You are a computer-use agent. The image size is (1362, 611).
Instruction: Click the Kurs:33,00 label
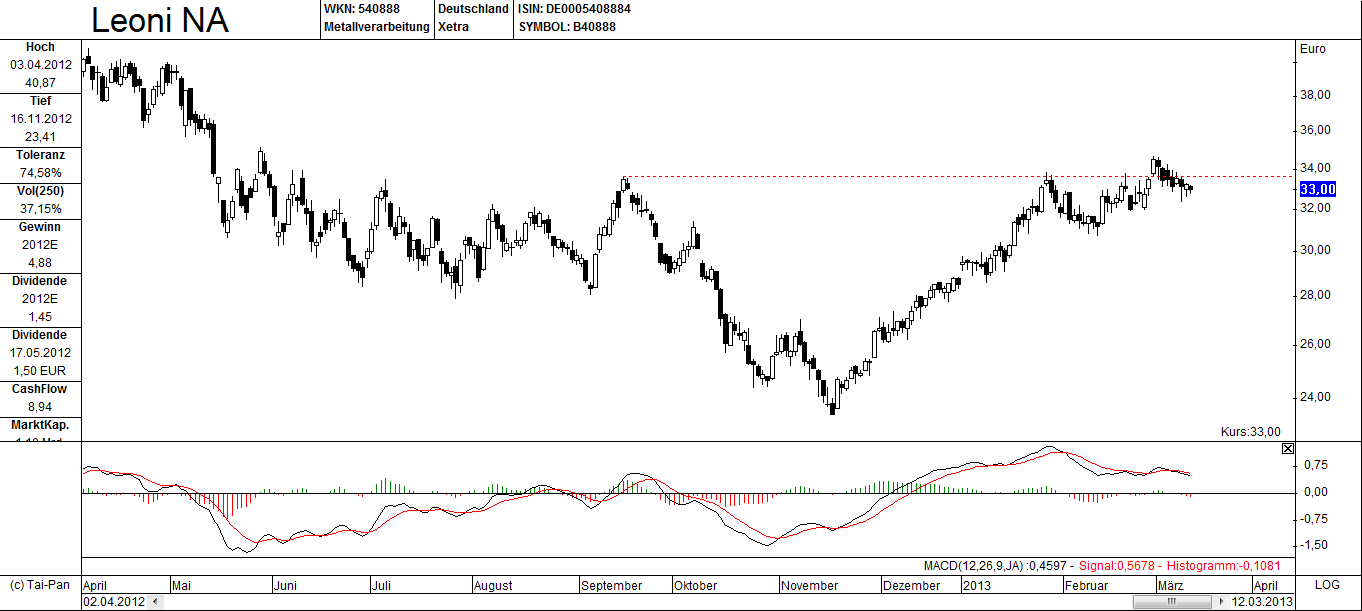1250,432
